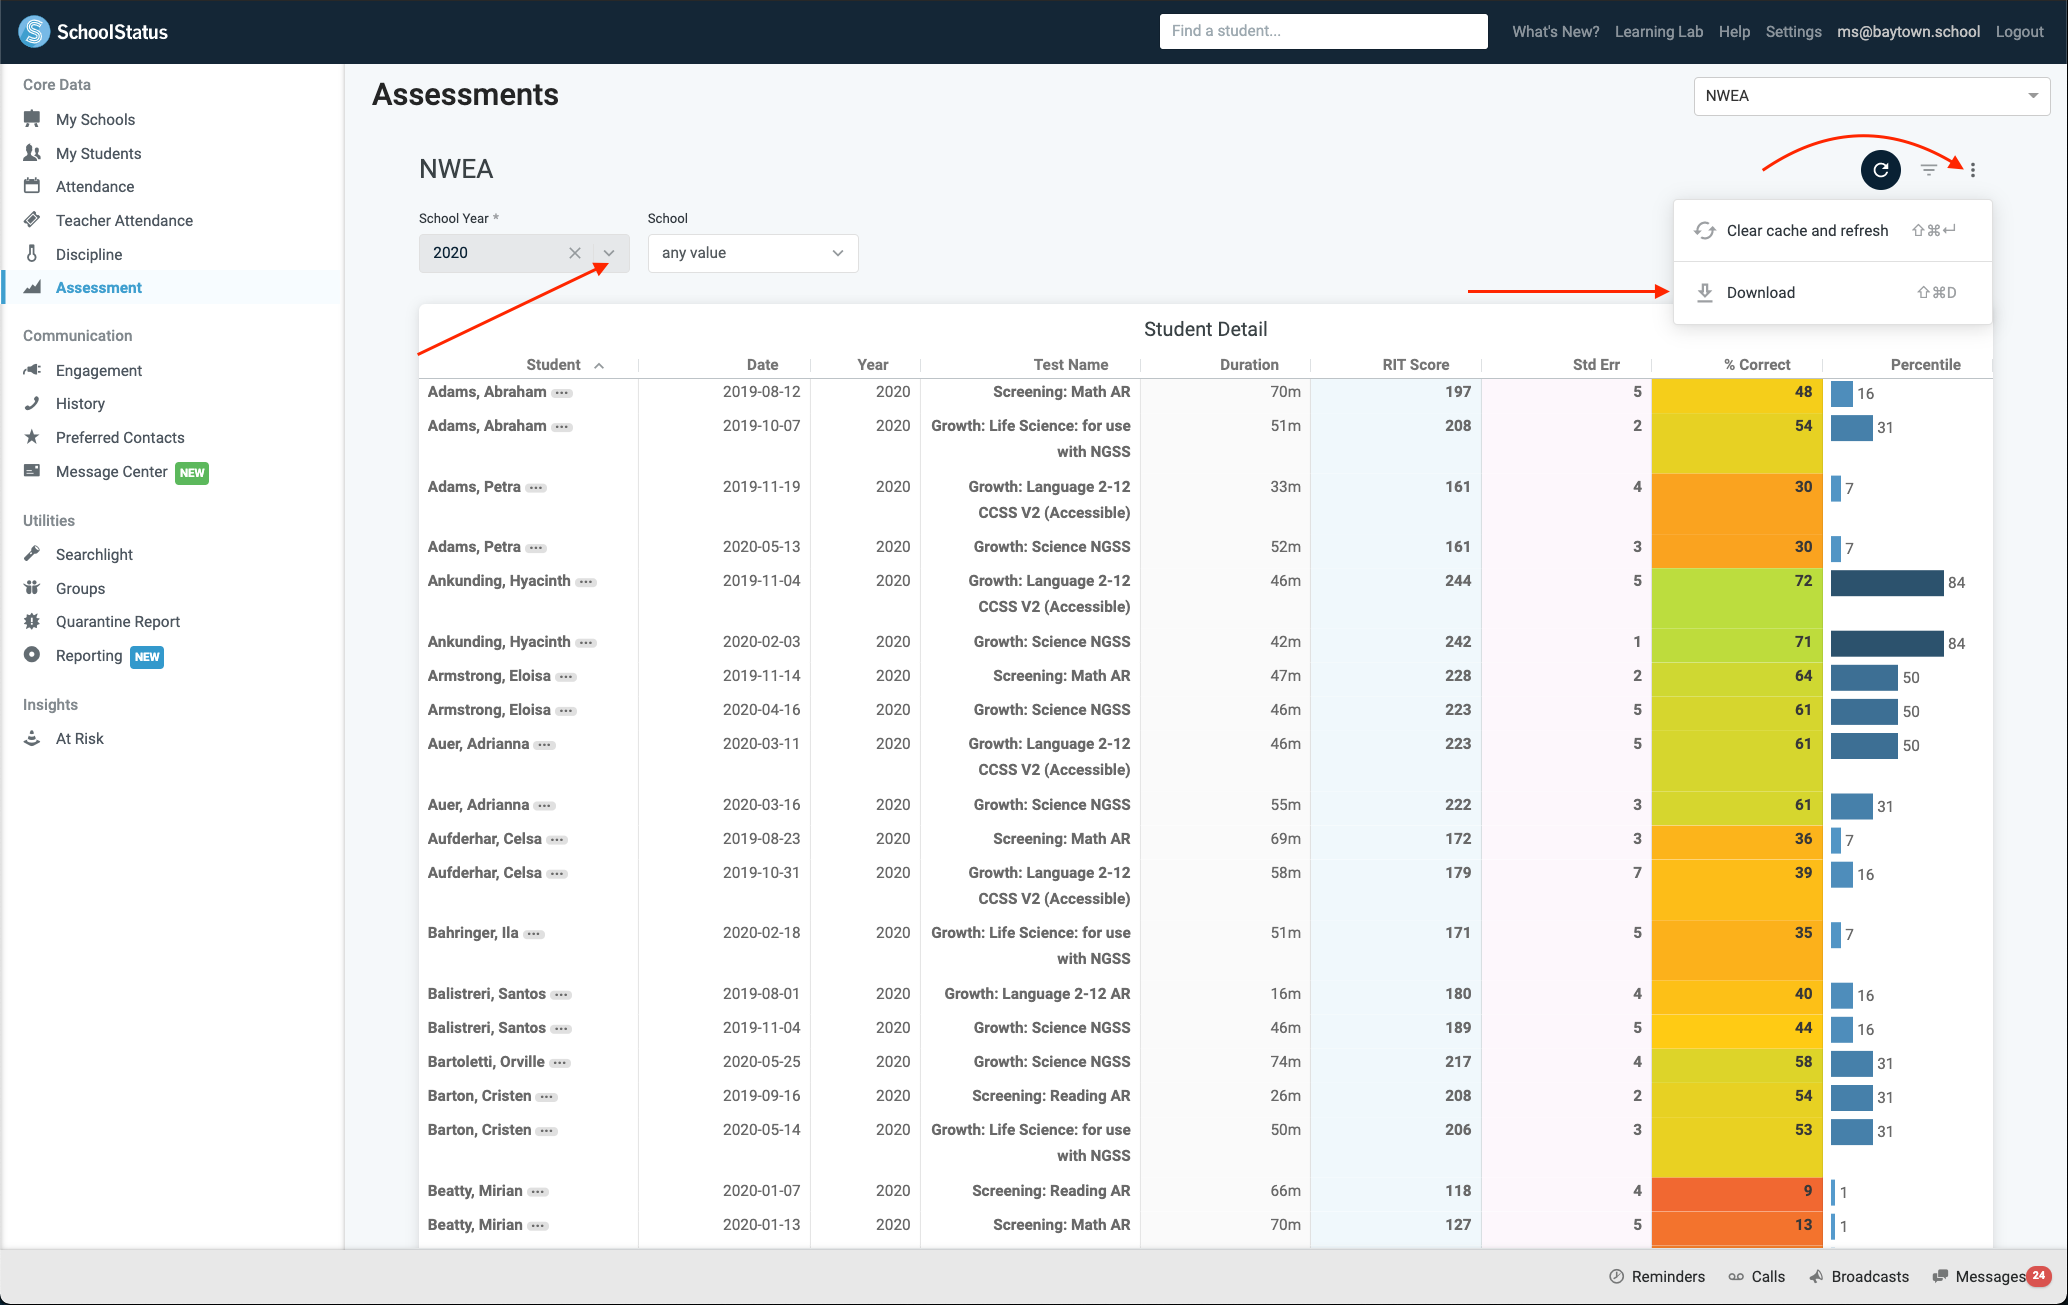Open What's New? in top bar
2068x1305 pixels.
(x=1555, y=32)
